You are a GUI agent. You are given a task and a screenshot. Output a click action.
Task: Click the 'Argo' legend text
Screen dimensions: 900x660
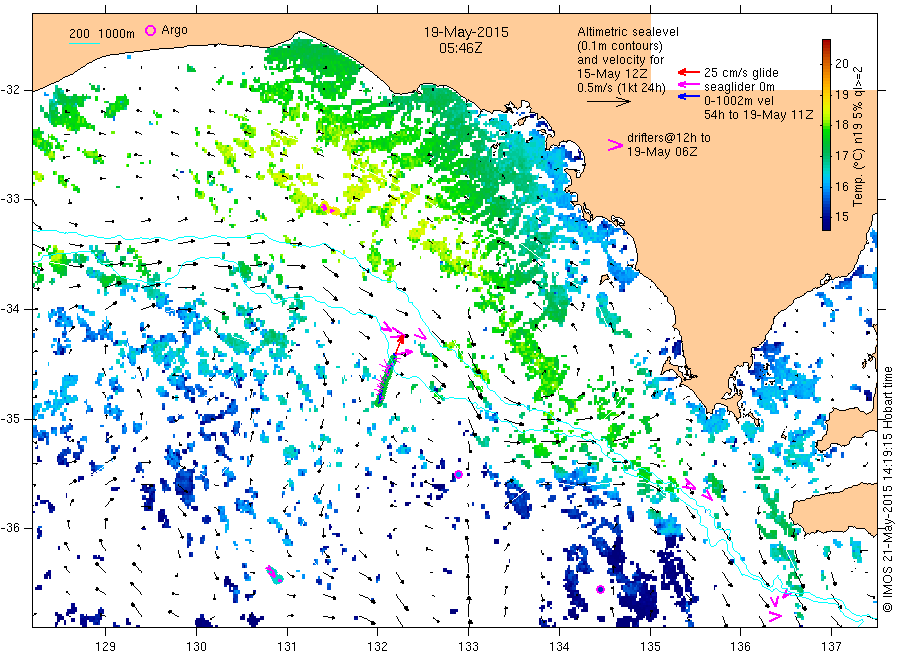pyautogui.click(x=174, y=30)
